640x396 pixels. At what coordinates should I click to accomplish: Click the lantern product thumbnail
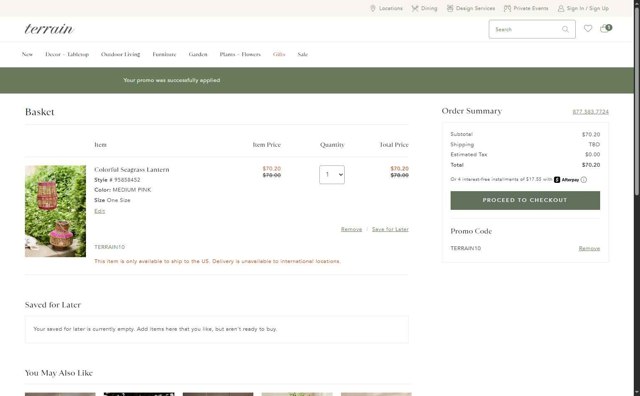(x=56, y=211)
